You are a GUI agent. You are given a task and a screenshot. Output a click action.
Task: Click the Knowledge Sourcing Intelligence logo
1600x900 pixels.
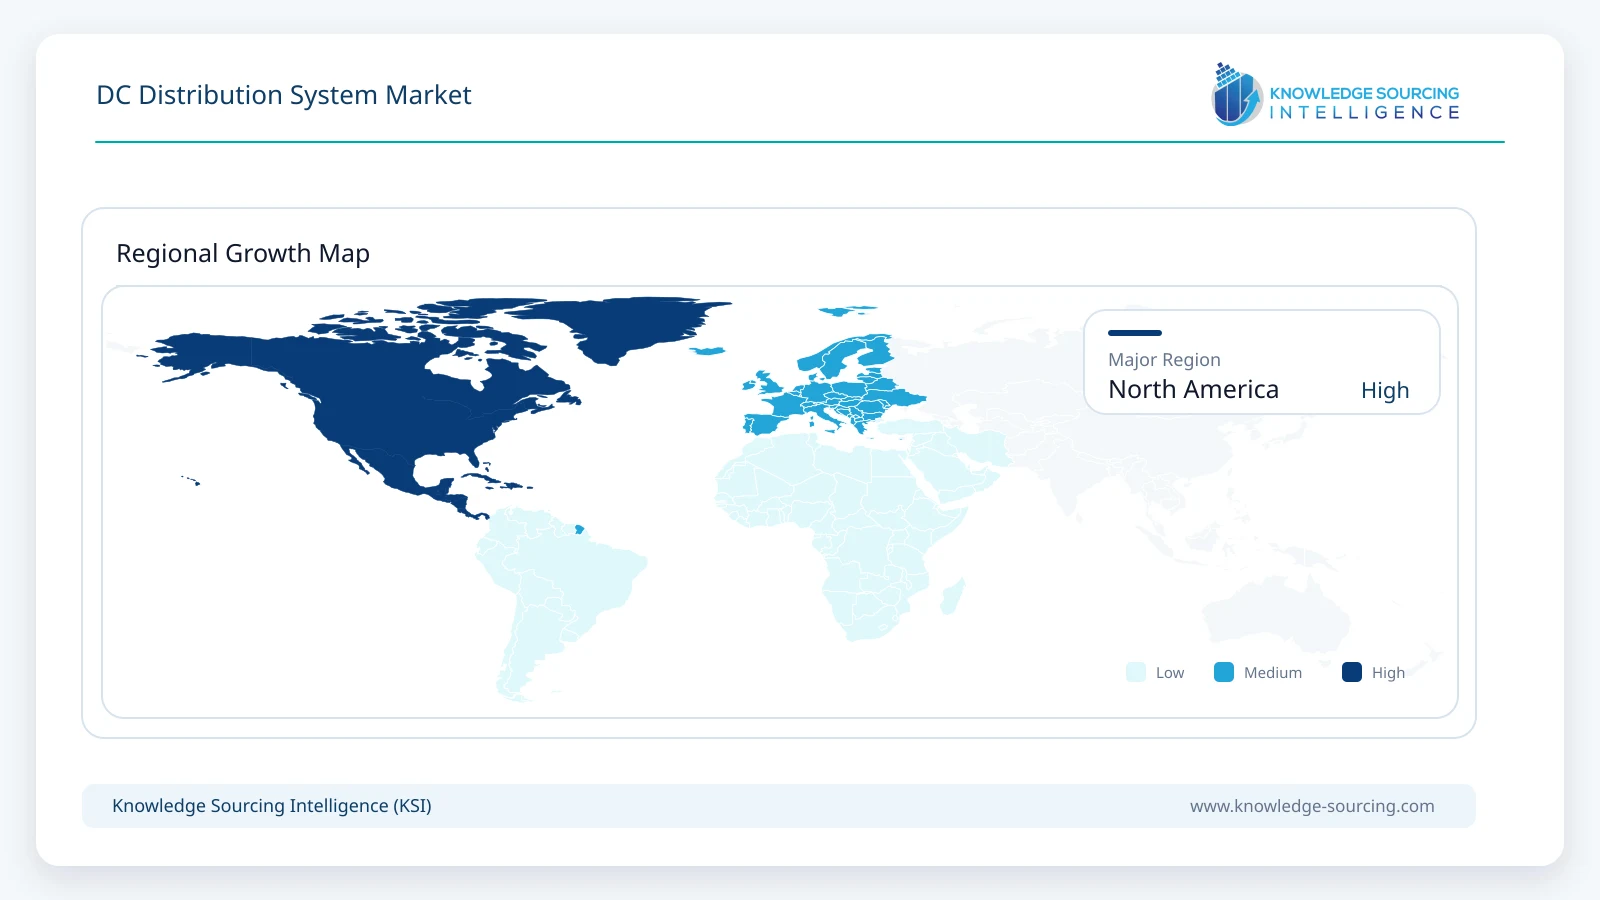pos(1335,95)
